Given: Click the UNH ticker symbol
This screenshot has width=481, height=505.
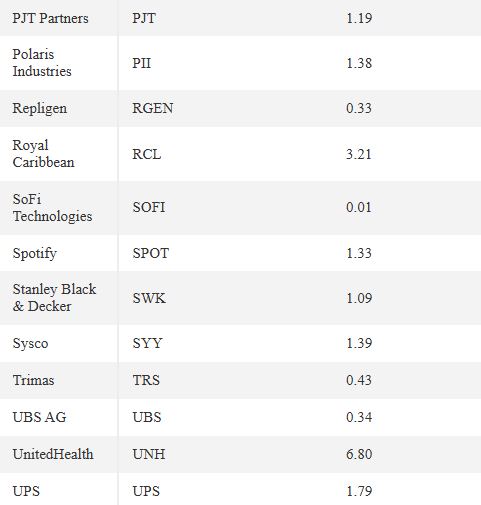Looking at the screenshot, I should click(x=149, y=454).
